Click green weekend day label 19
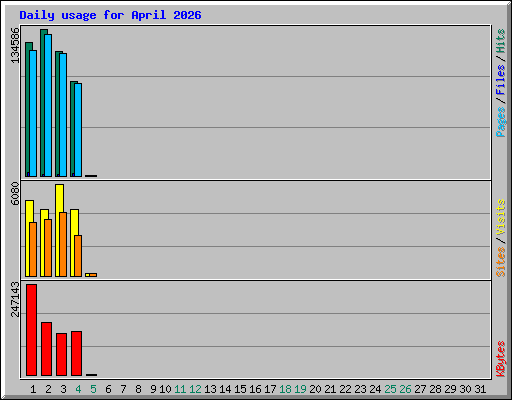Viewport: 512px width, 400px height. pos(300,389)
